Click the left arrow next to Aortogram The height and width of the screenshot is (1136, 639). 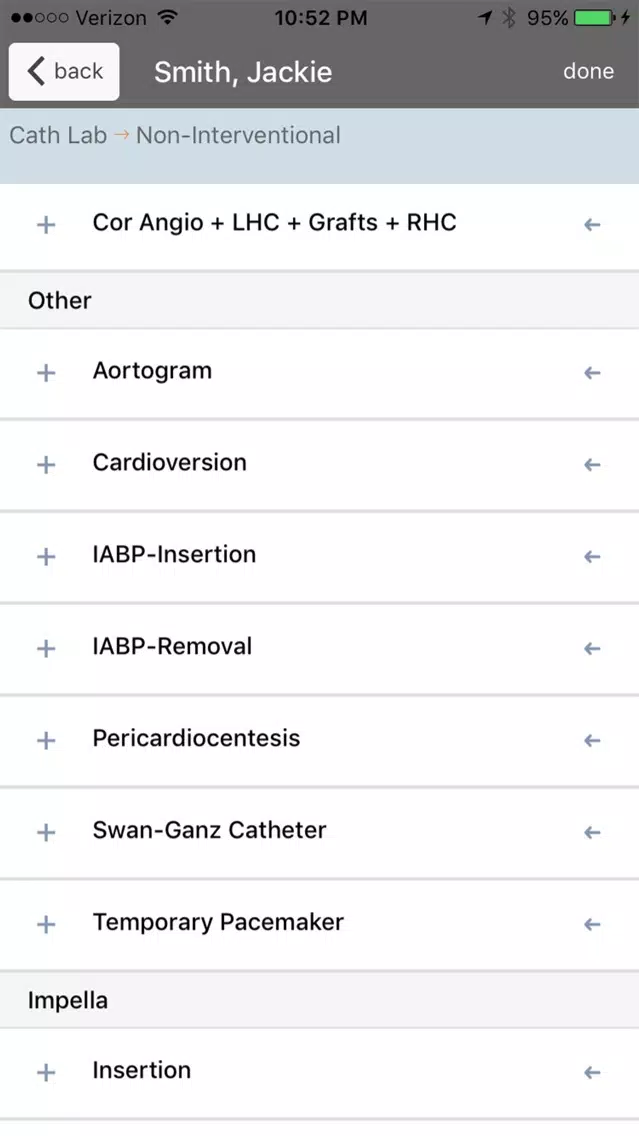tap(592, 372)
